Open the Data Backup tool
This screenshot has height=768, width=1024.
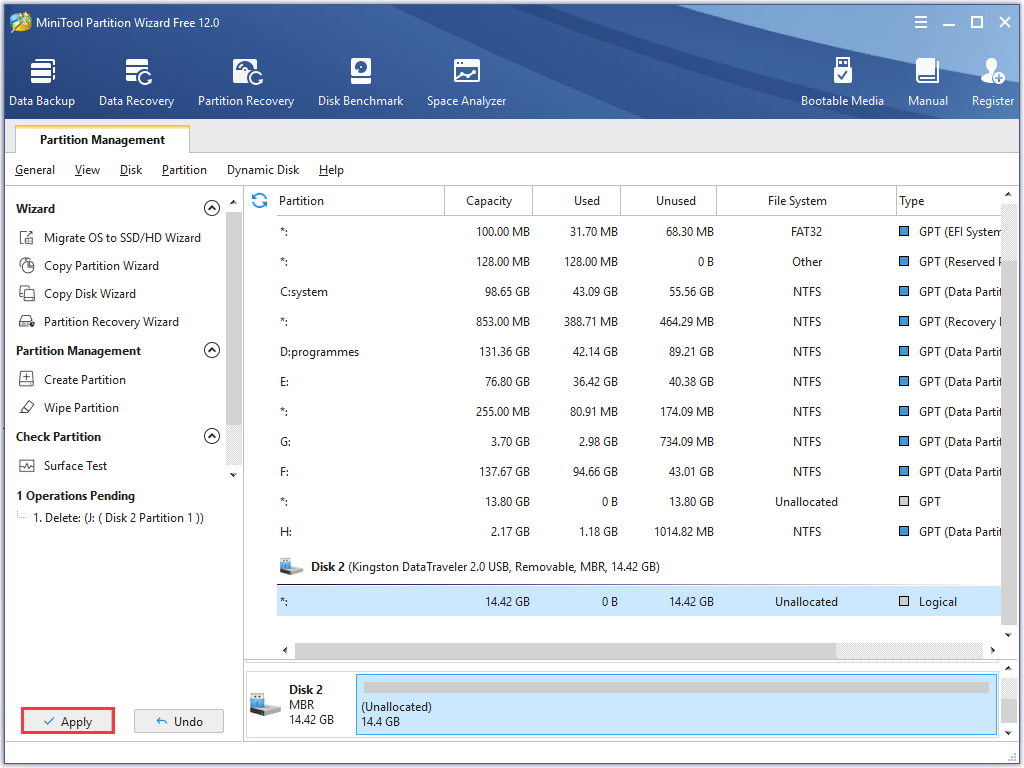[42, 83]
